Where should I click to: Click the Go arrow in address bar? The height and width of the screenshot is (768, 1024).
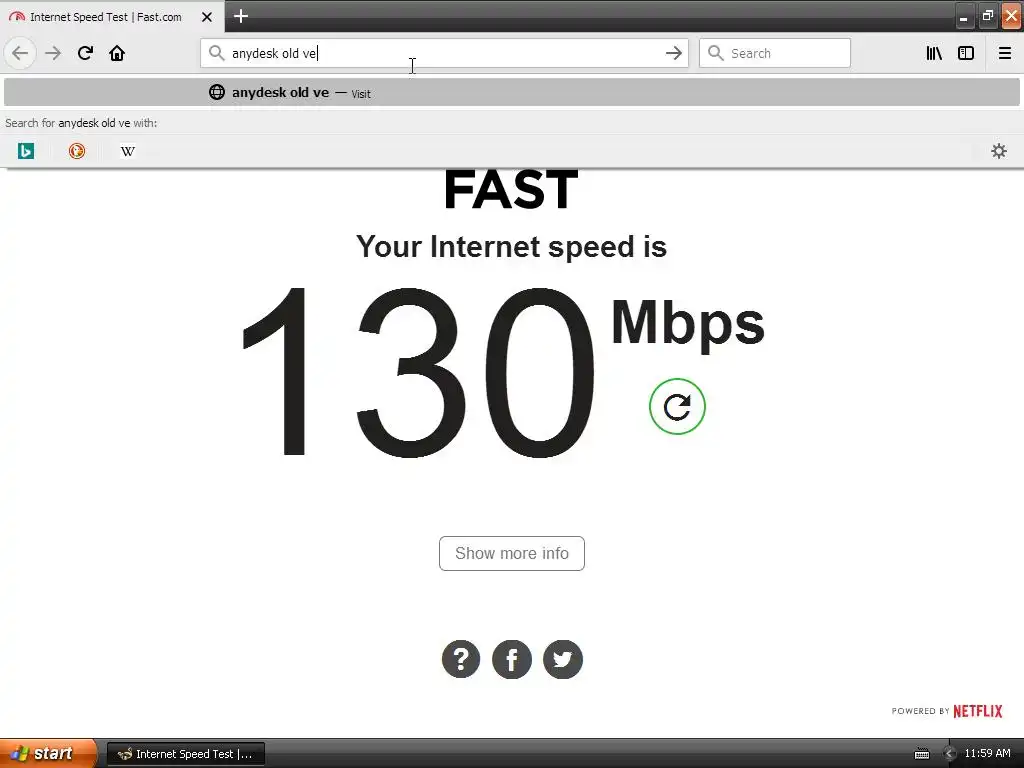coord(673,53)
